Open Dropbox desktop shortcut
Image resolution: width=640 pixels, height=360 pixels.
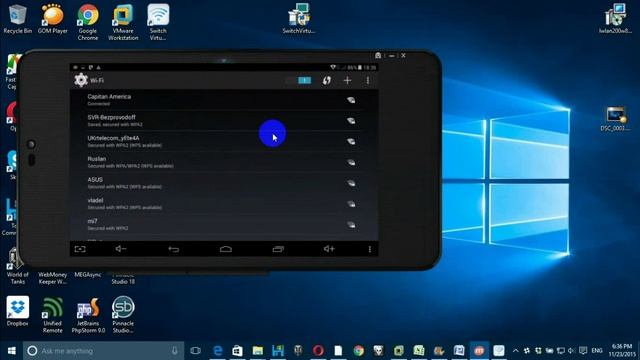[x=18, y=311]
